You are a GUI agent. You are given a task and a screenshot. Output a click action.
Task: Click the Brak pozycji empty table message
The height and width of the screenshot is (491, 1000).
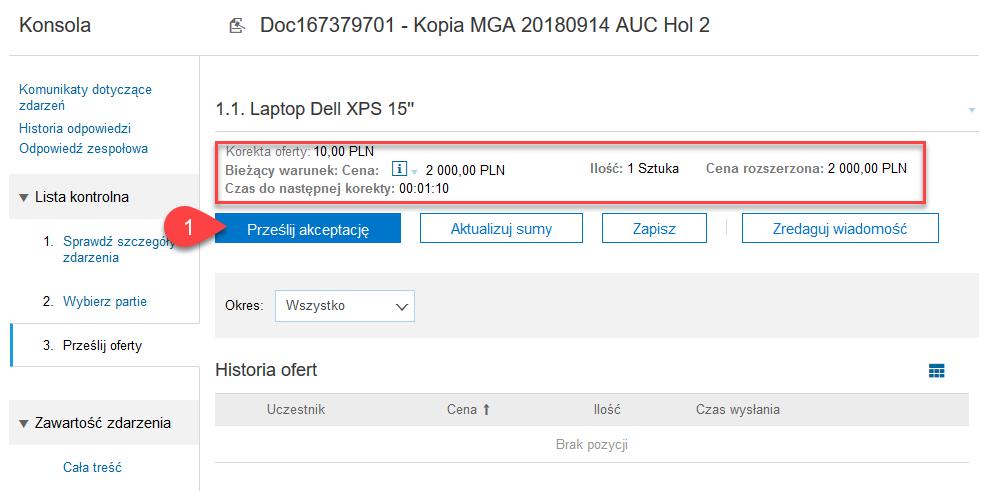(x=592, y=445)
